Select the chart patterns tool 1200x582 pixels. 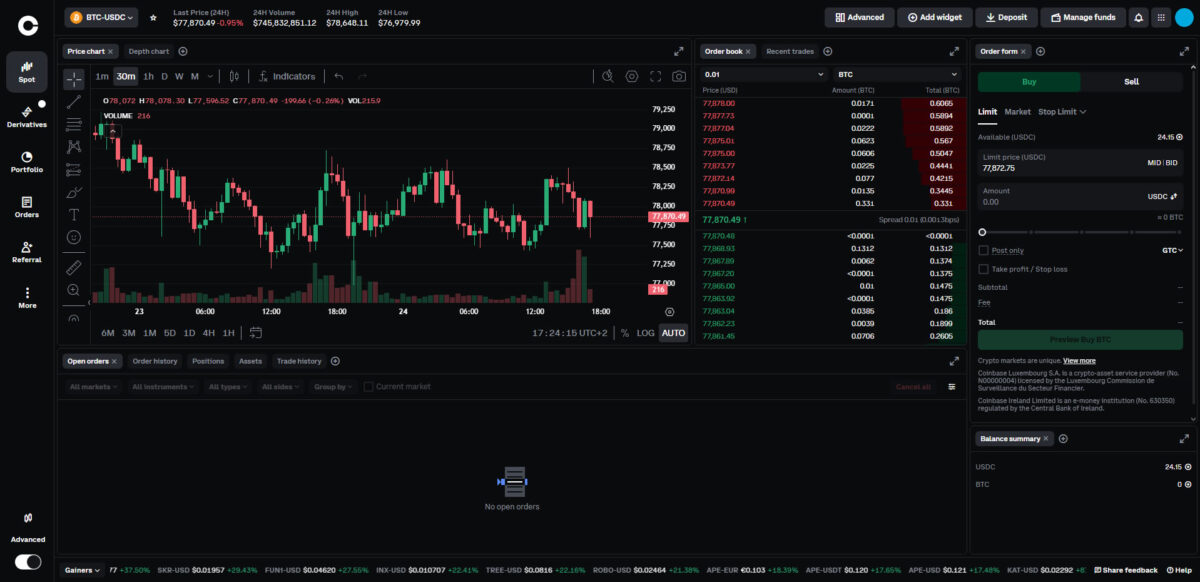(x=74, y=146)
